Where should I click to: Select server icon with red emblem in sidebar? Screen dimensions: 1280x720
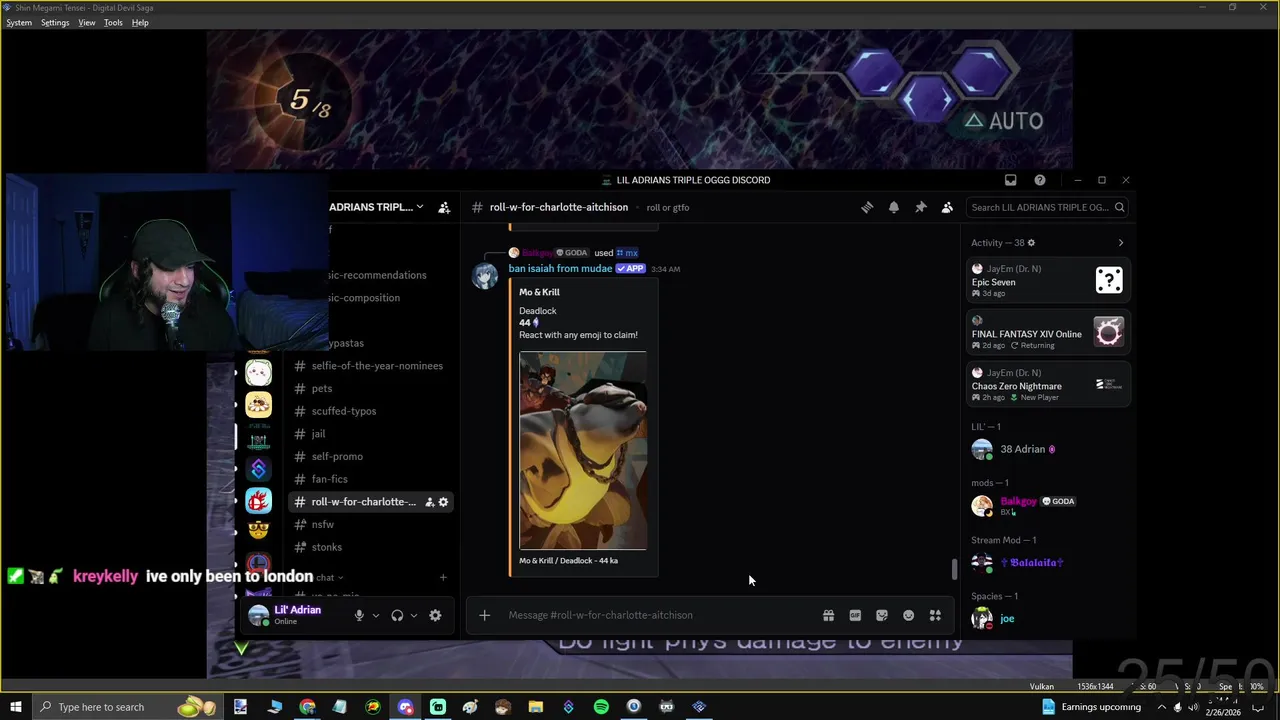259,501
